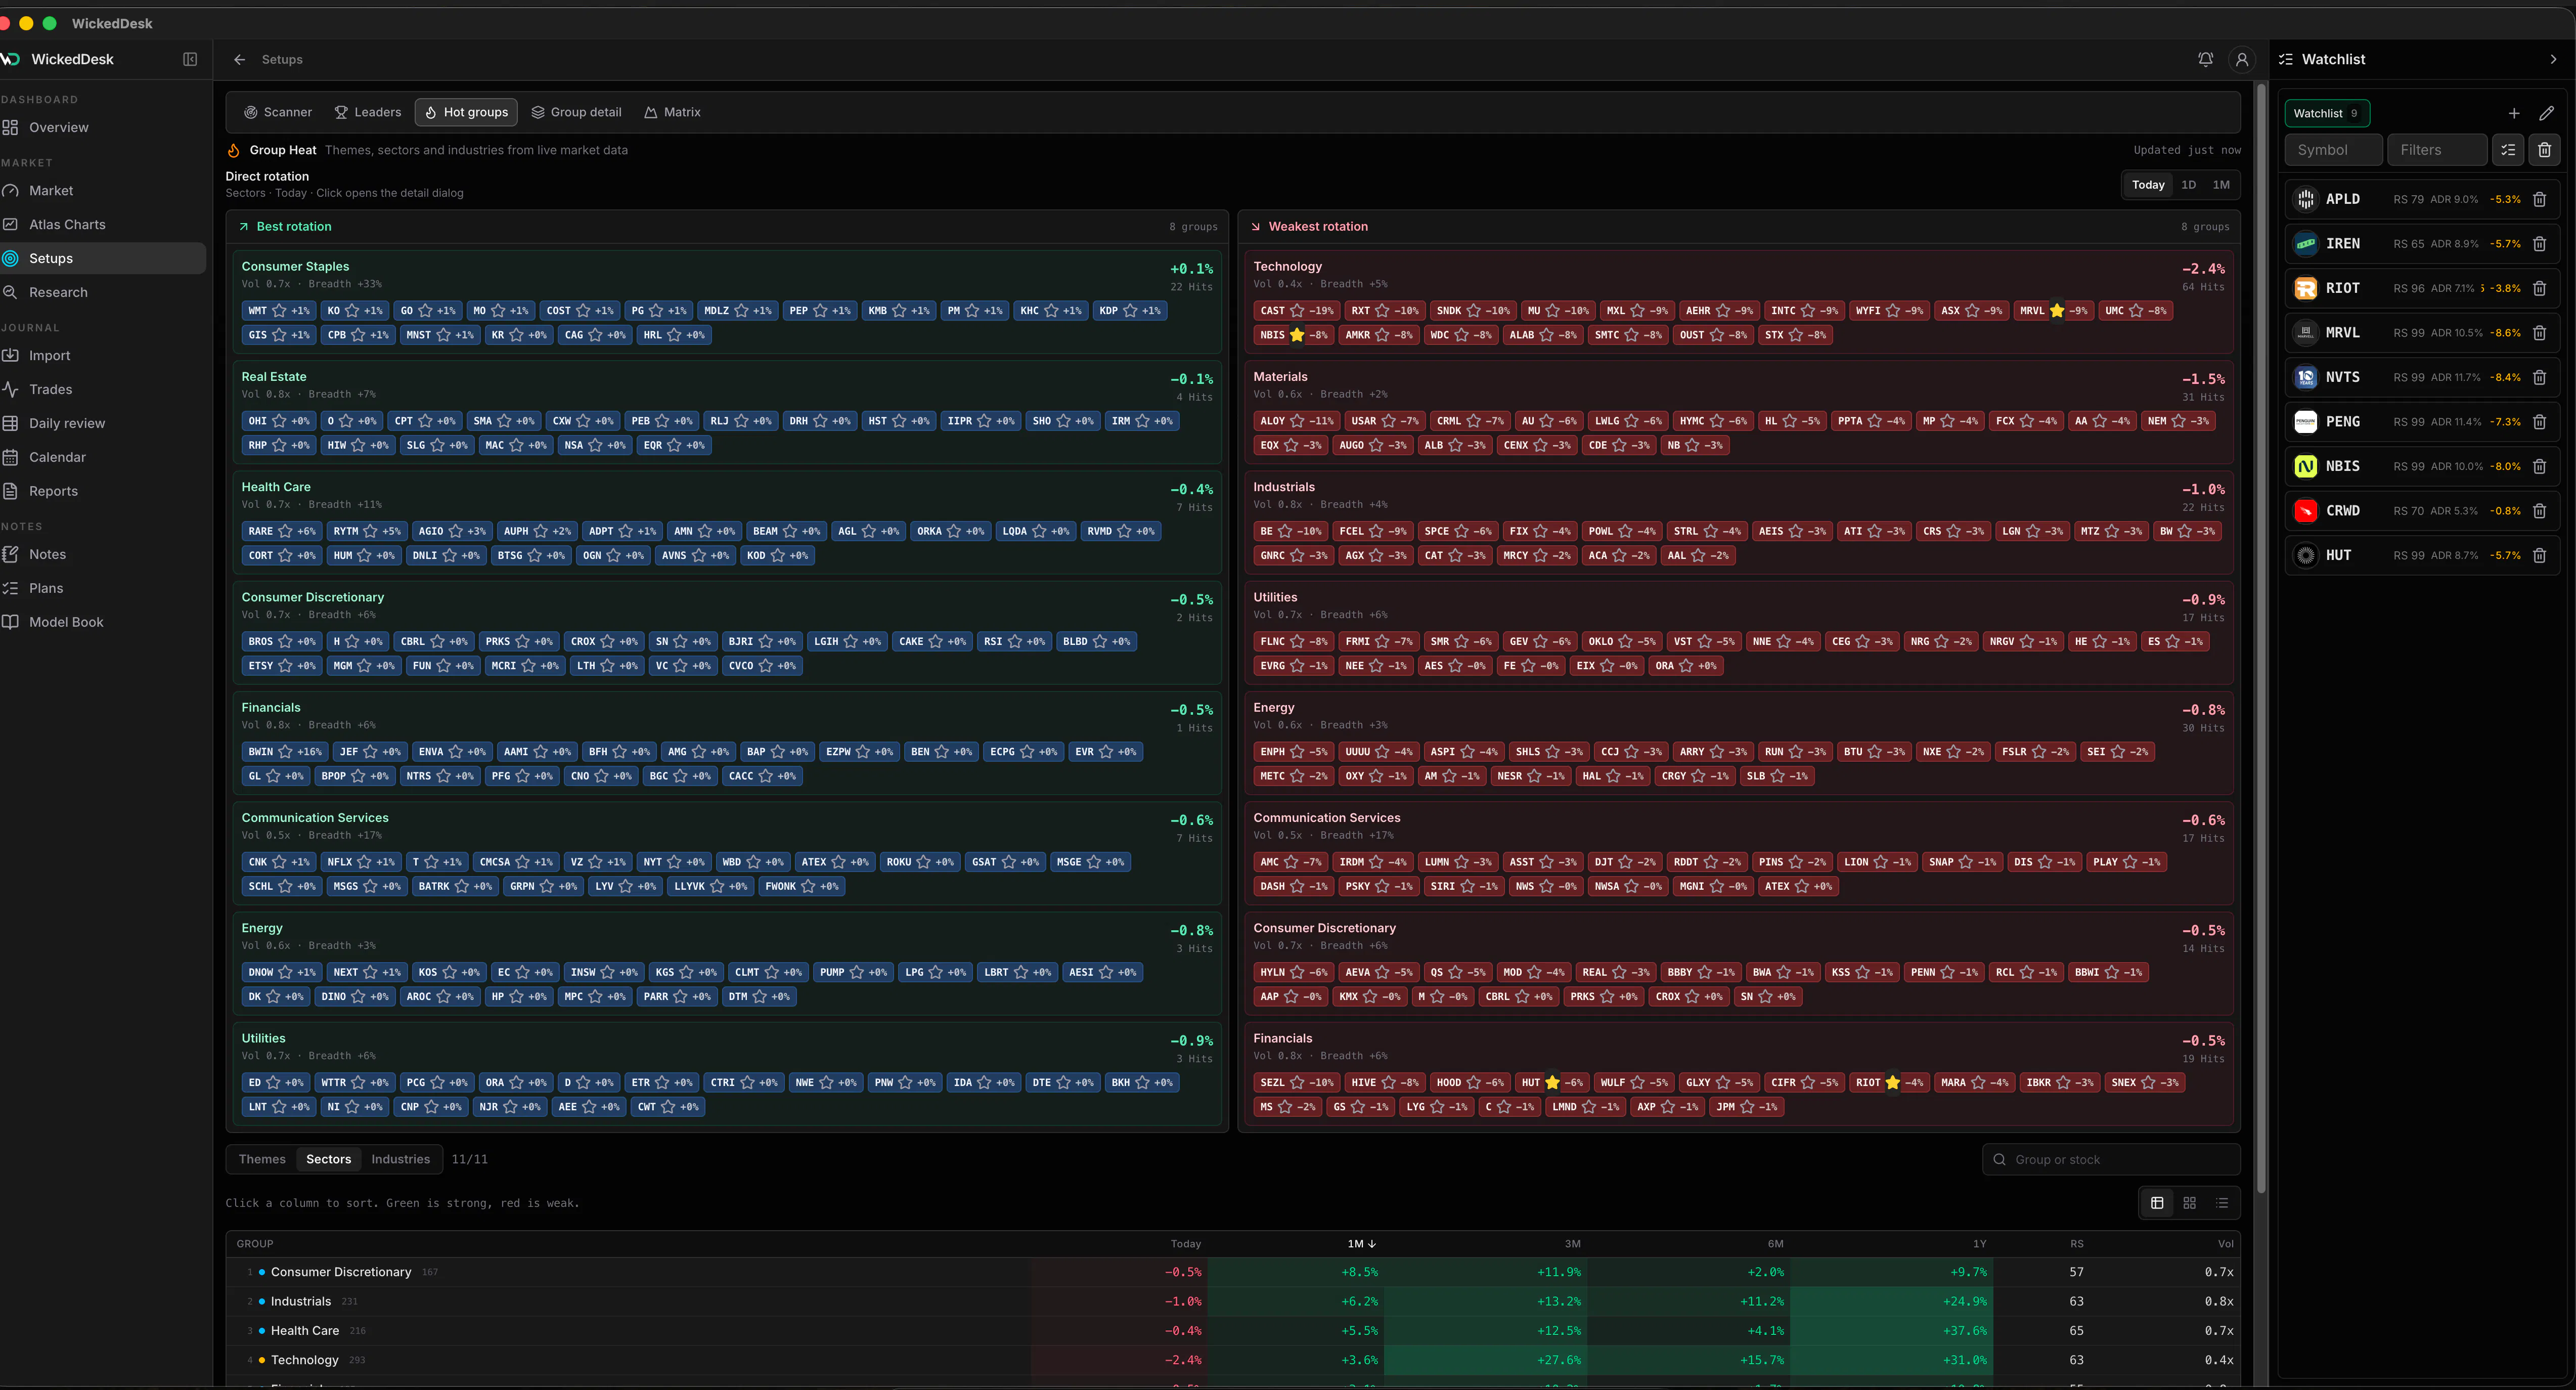Open the user profile icon
Screen dimensions: 2576x1390
[x=2242, y=60]
